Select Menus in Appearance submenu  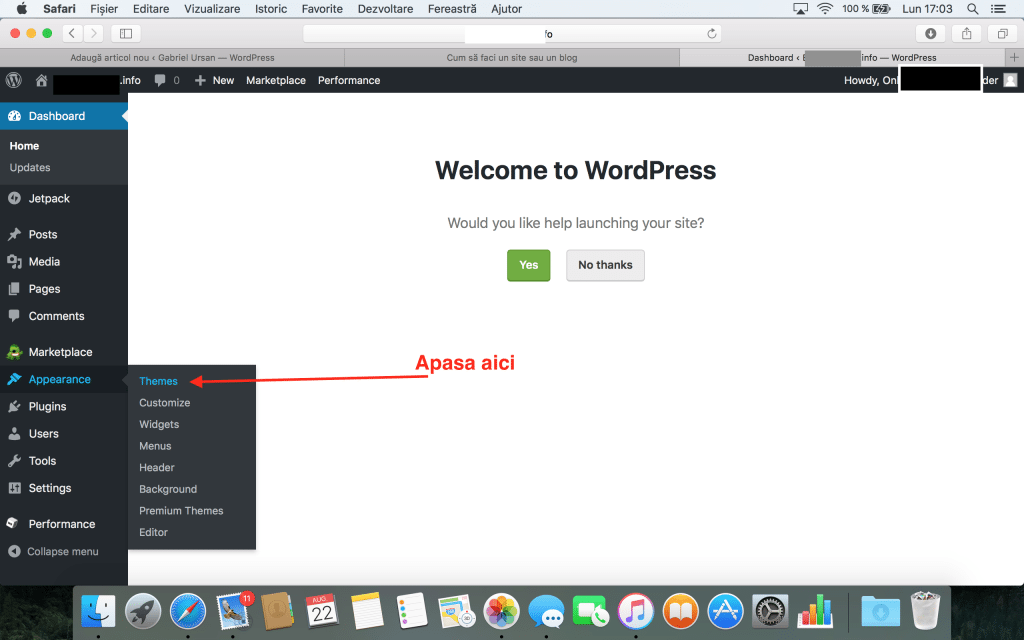coord(155,446)
